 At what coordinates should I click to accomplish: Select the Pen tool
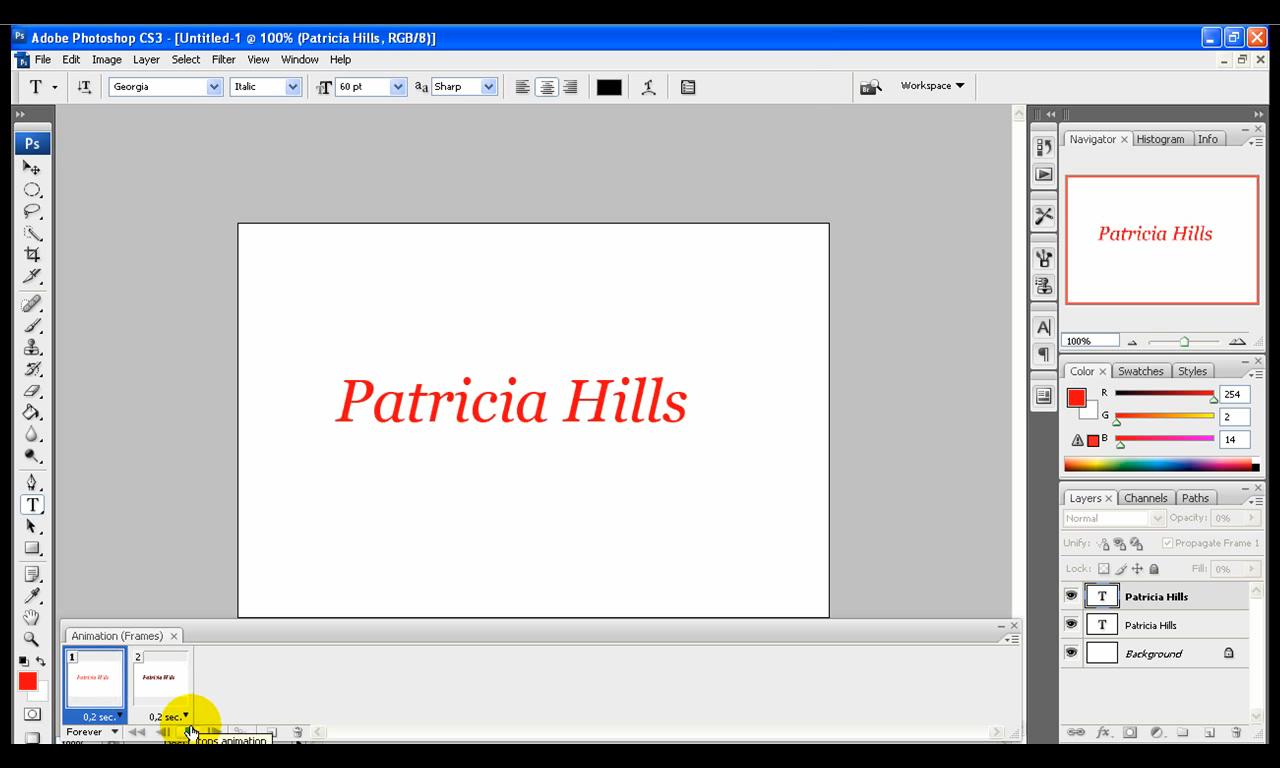[x=32, y=483]
